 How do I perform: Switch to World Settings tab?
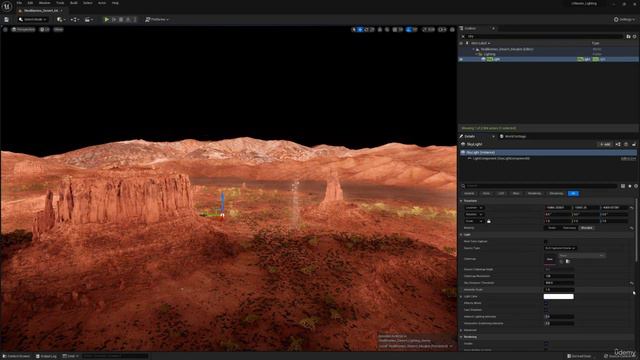point(513,136)
